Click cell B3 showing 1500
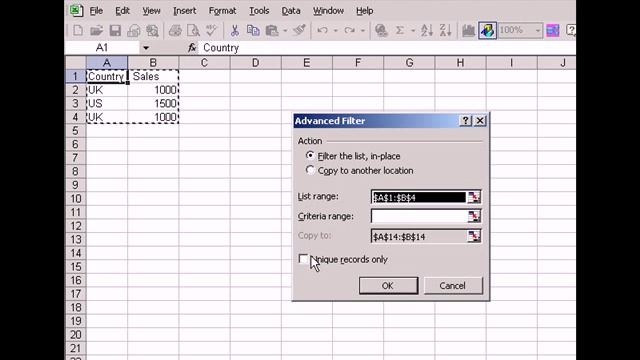The image size is (640, 360). (x=153, y=104)
